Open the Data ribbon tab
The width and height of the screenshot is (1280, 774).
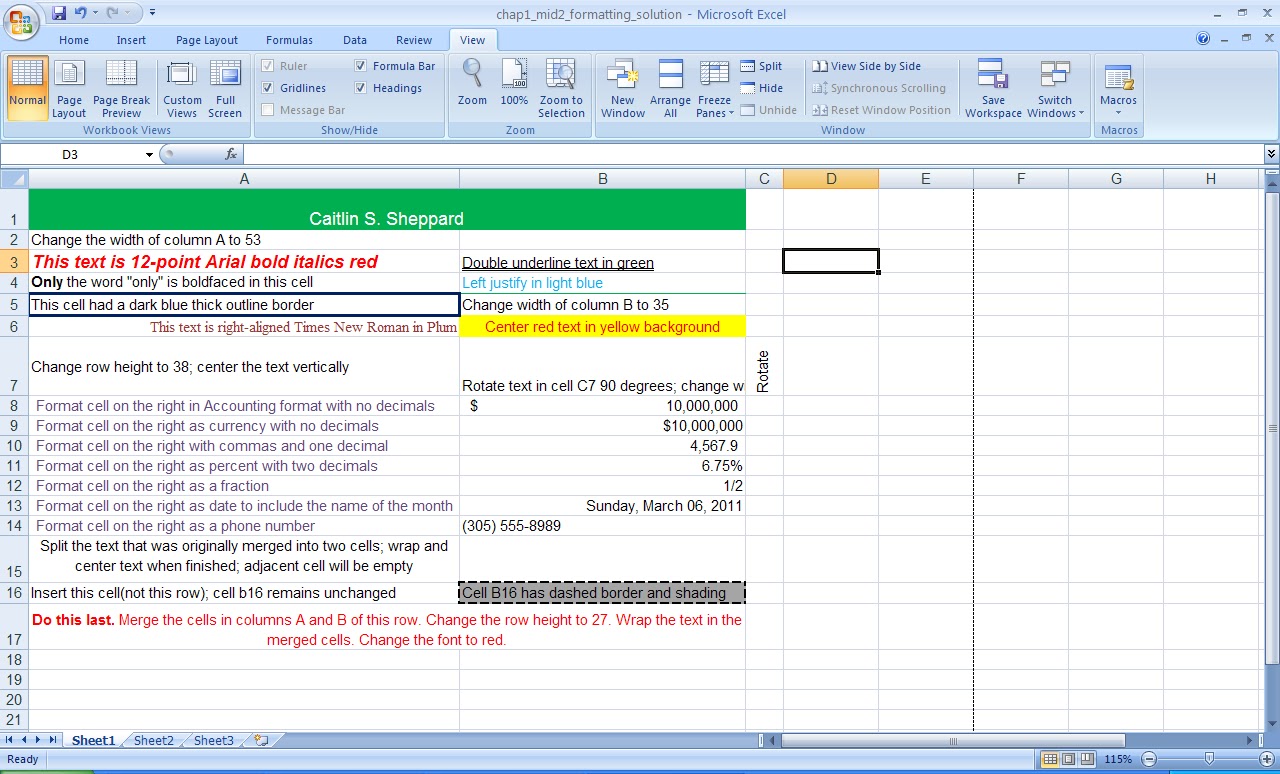(355, 40)
